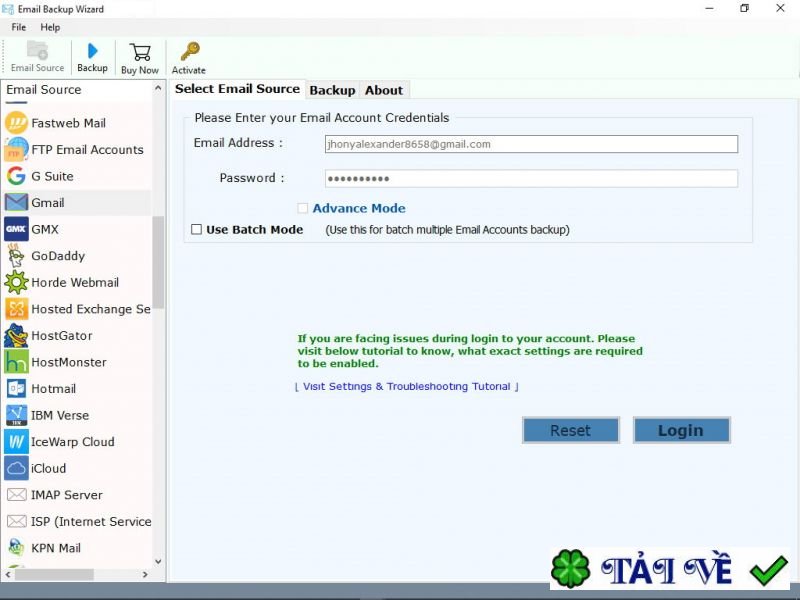
Task: Select Gmail text in source list
Action: pyautogui.click(x=48, y=203)
